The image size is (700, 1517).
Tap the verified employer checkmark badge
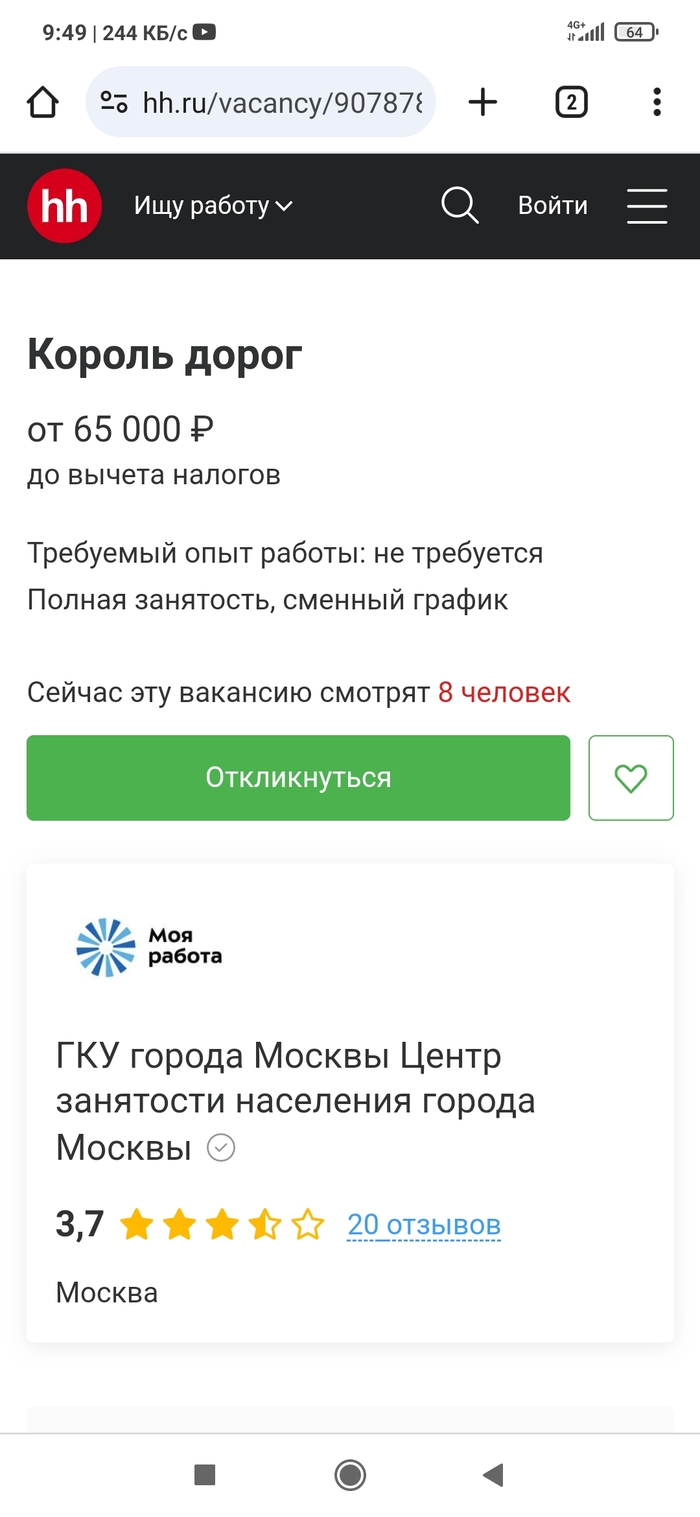[221, 1148]
